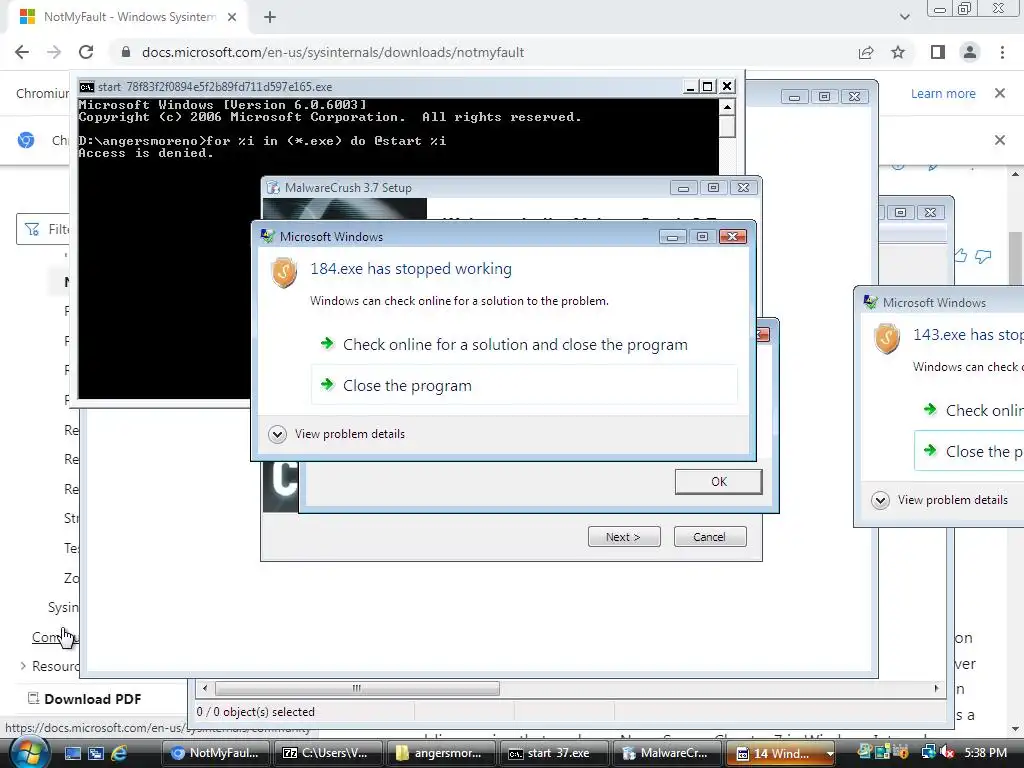Click the thumbs up feedback icon
The image size is (1024, 768).
(x=961, y=256)
